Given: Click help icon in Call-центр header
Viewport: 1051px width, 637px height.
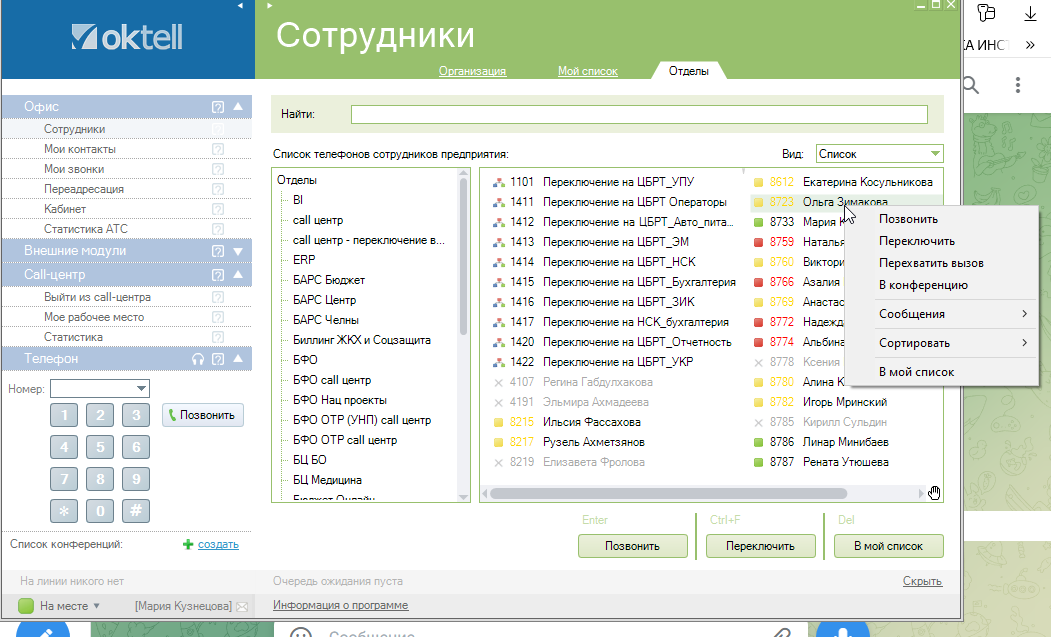Looking at the screenshot, I should pyautogui.click(x=218, y=275).
